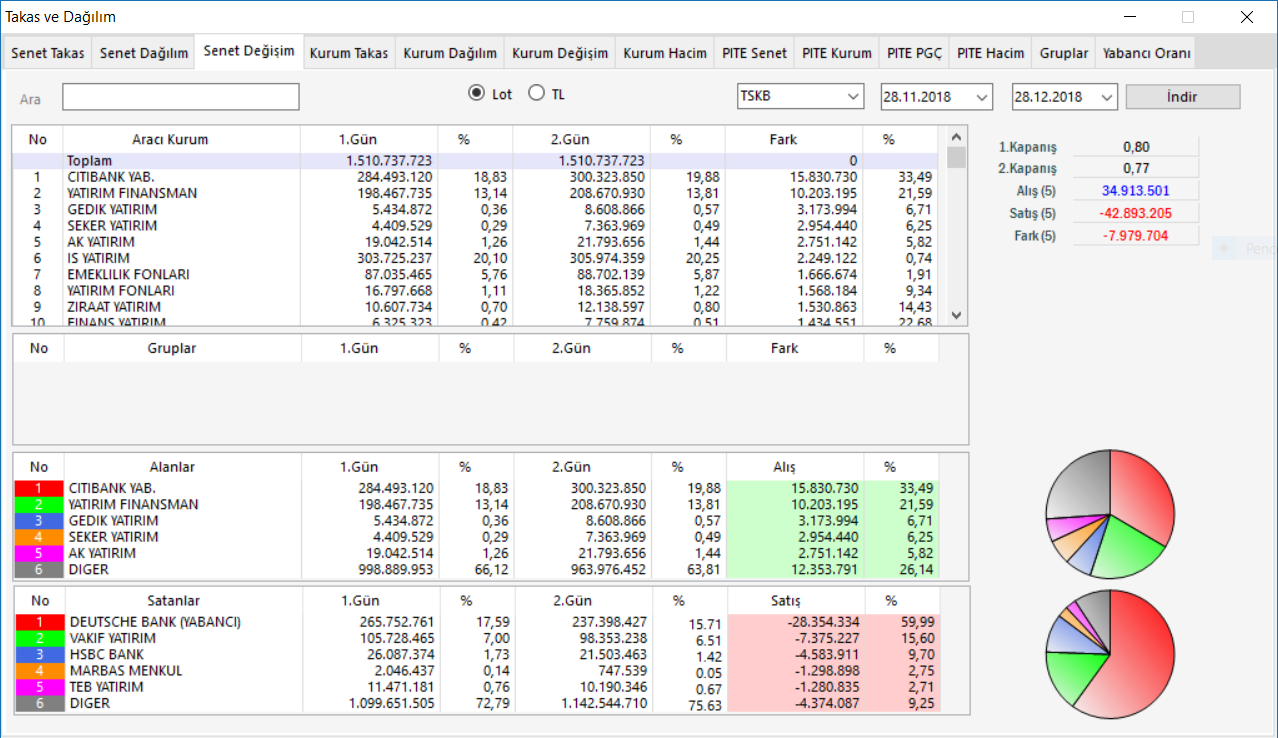Click blue swatch 3 for HSBC BANK seller
The width and height of the screenshot is (1278, 738).
pyautogui.click(x=38, y=654)
